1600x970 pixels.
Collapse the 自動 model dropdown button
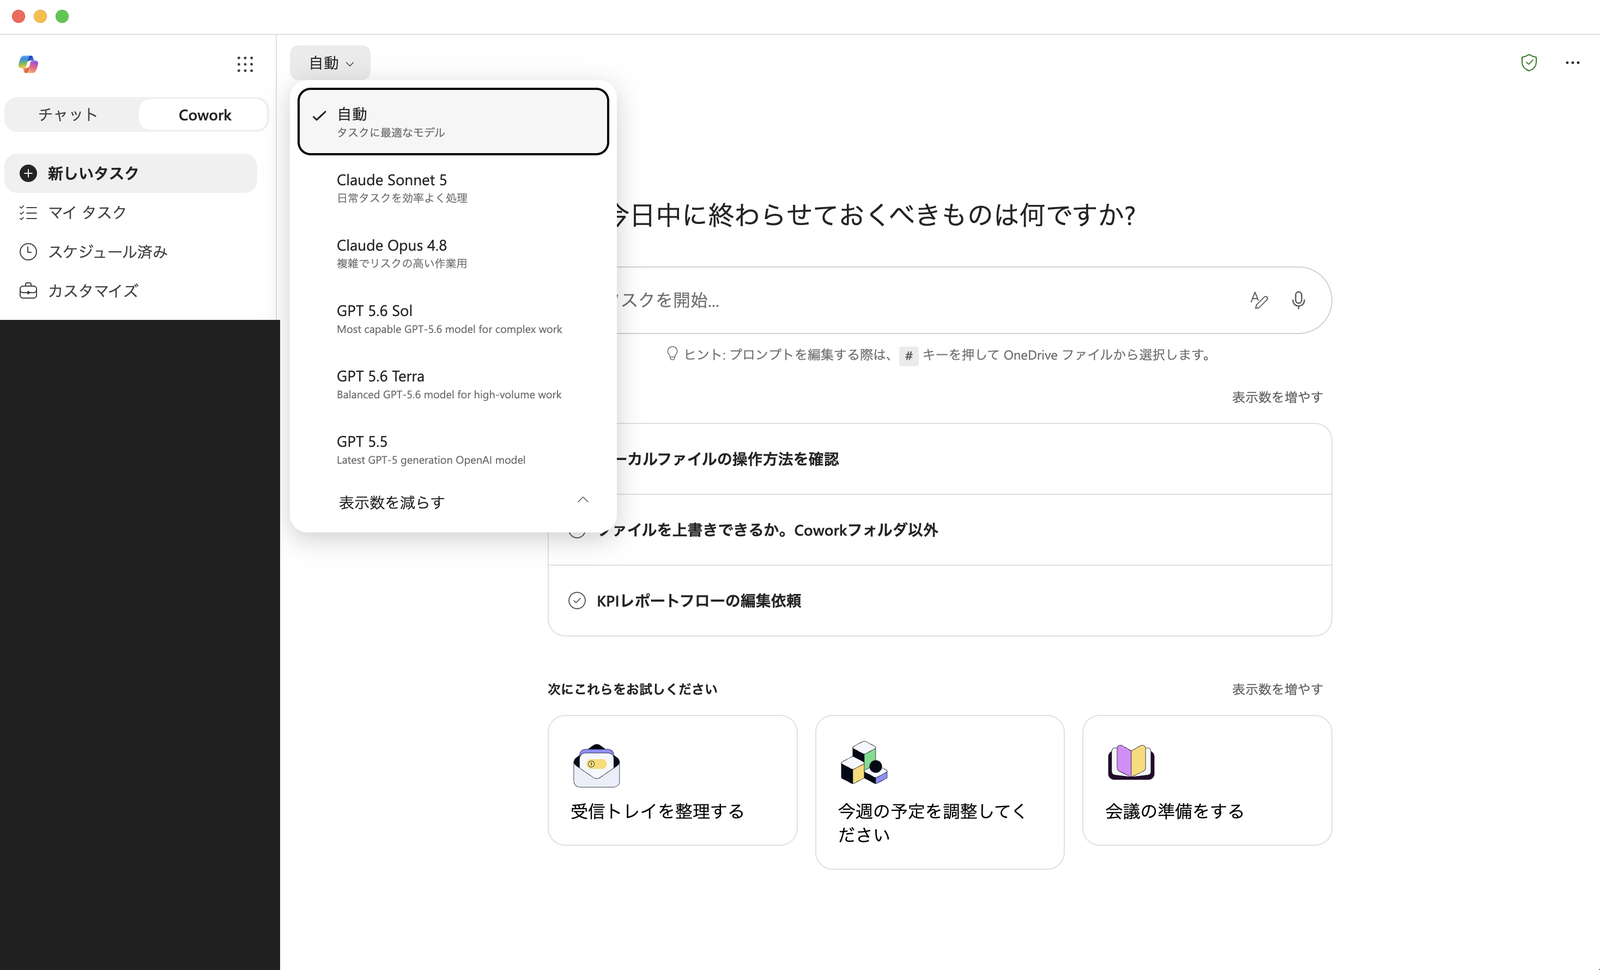[330, 63]
